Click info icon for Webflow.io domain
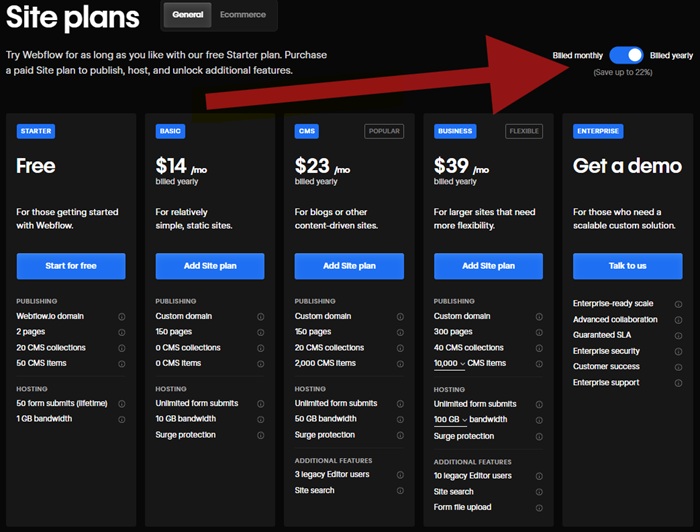 [121, 317]
